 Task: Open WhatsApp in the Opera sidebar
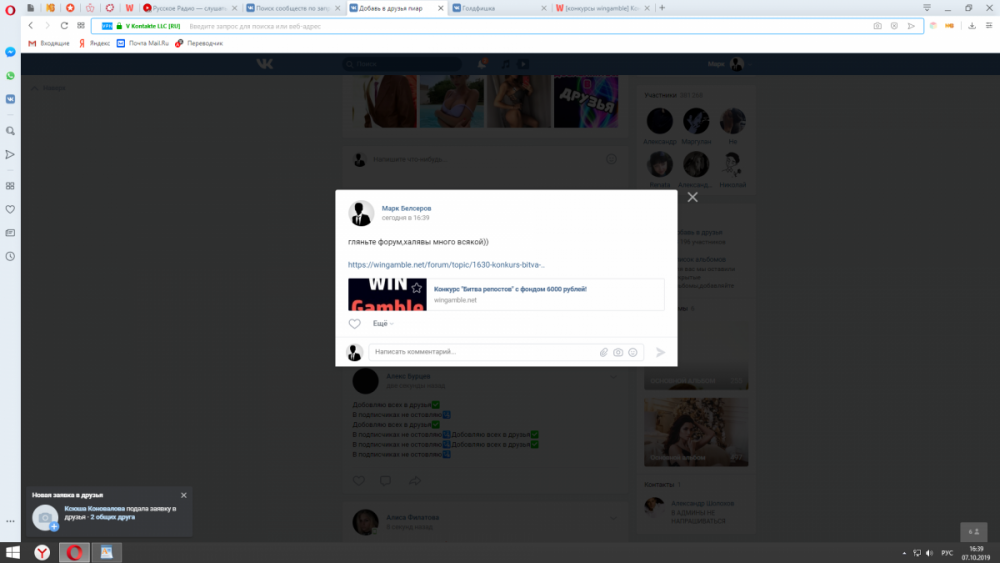10,76
